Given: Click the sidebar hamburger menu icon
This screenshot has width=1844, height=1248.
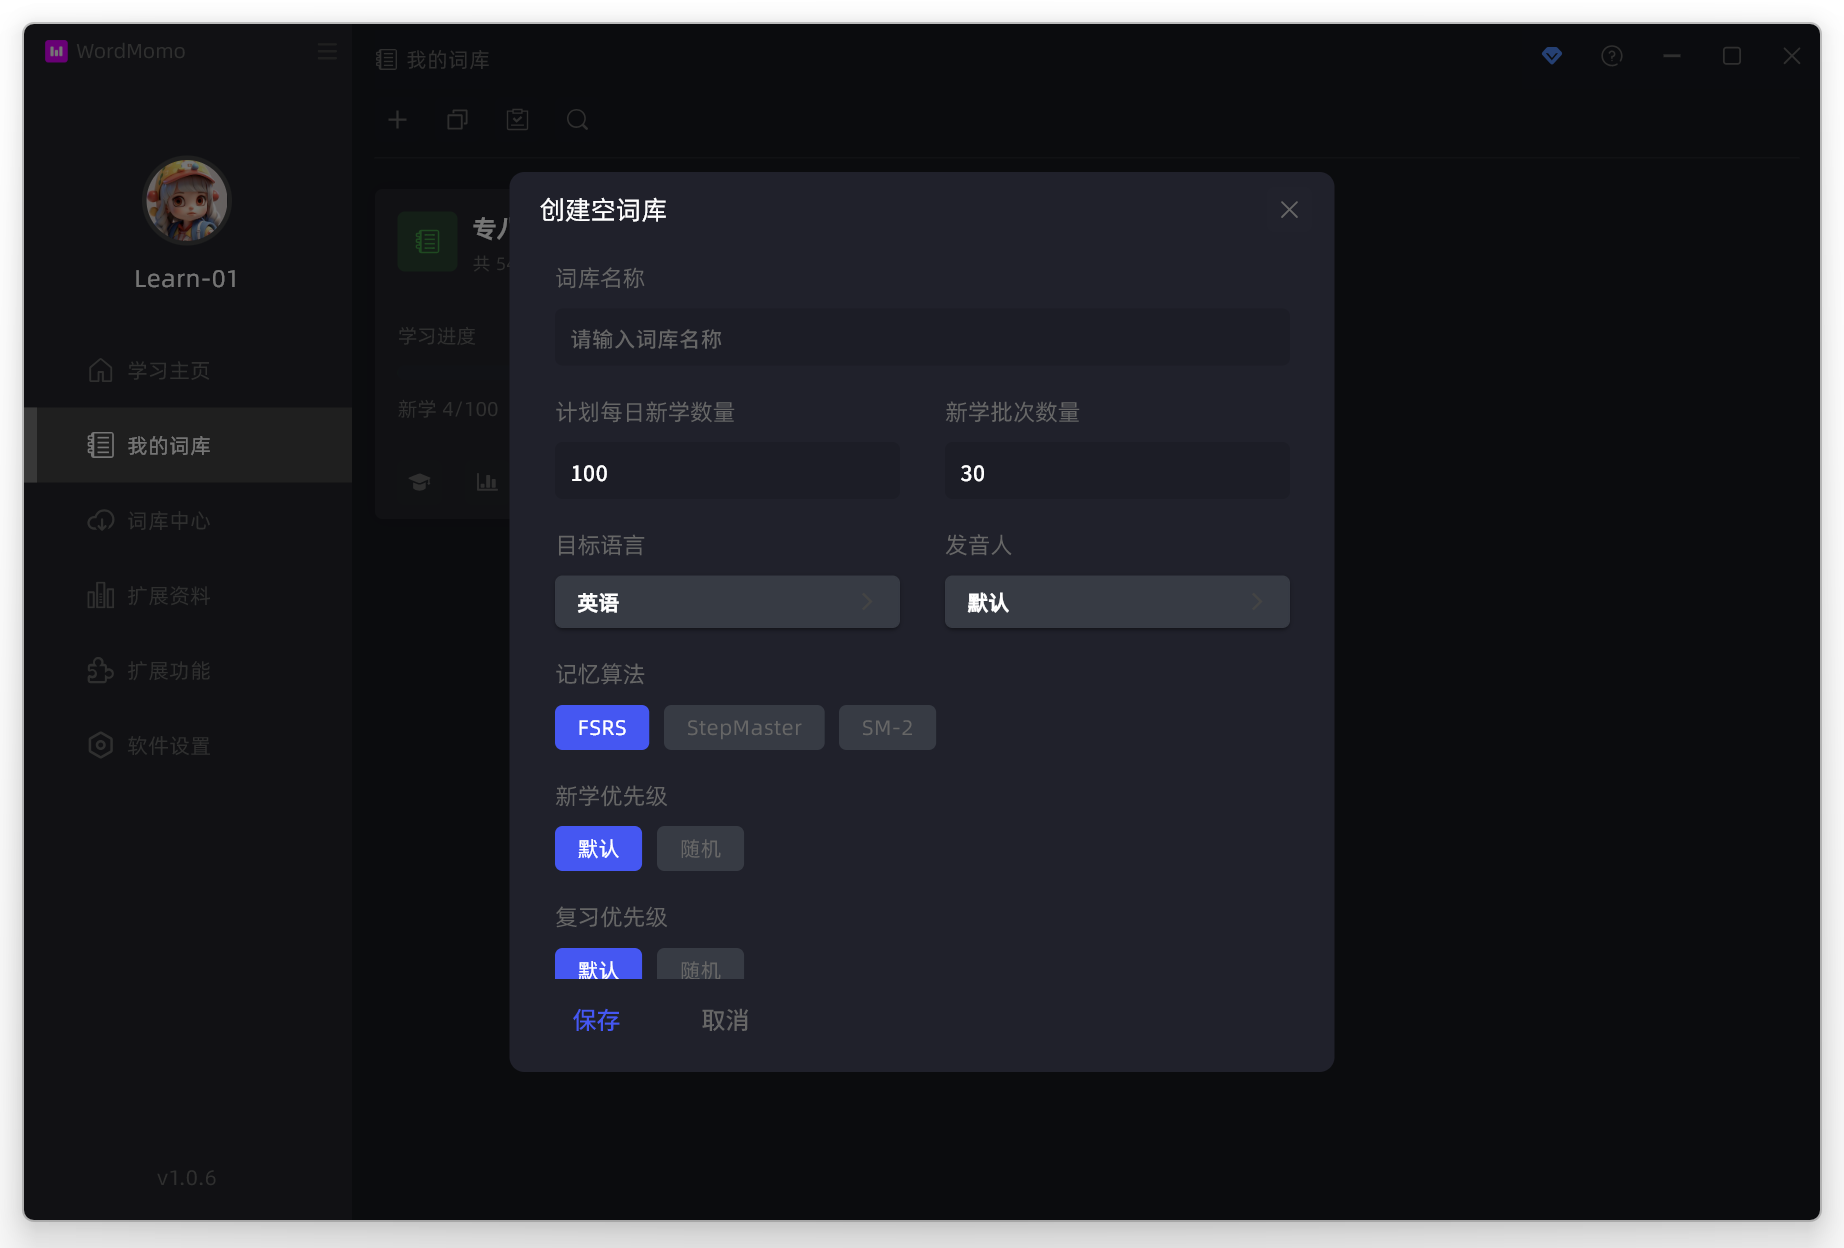Looking at the screenshot, I should (x=327, y=51).
